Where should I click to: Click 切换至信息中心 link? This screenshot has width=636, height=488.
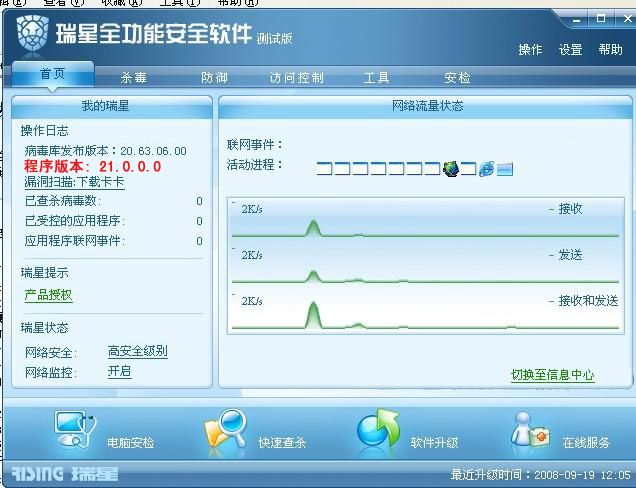(x=552, y=375)
